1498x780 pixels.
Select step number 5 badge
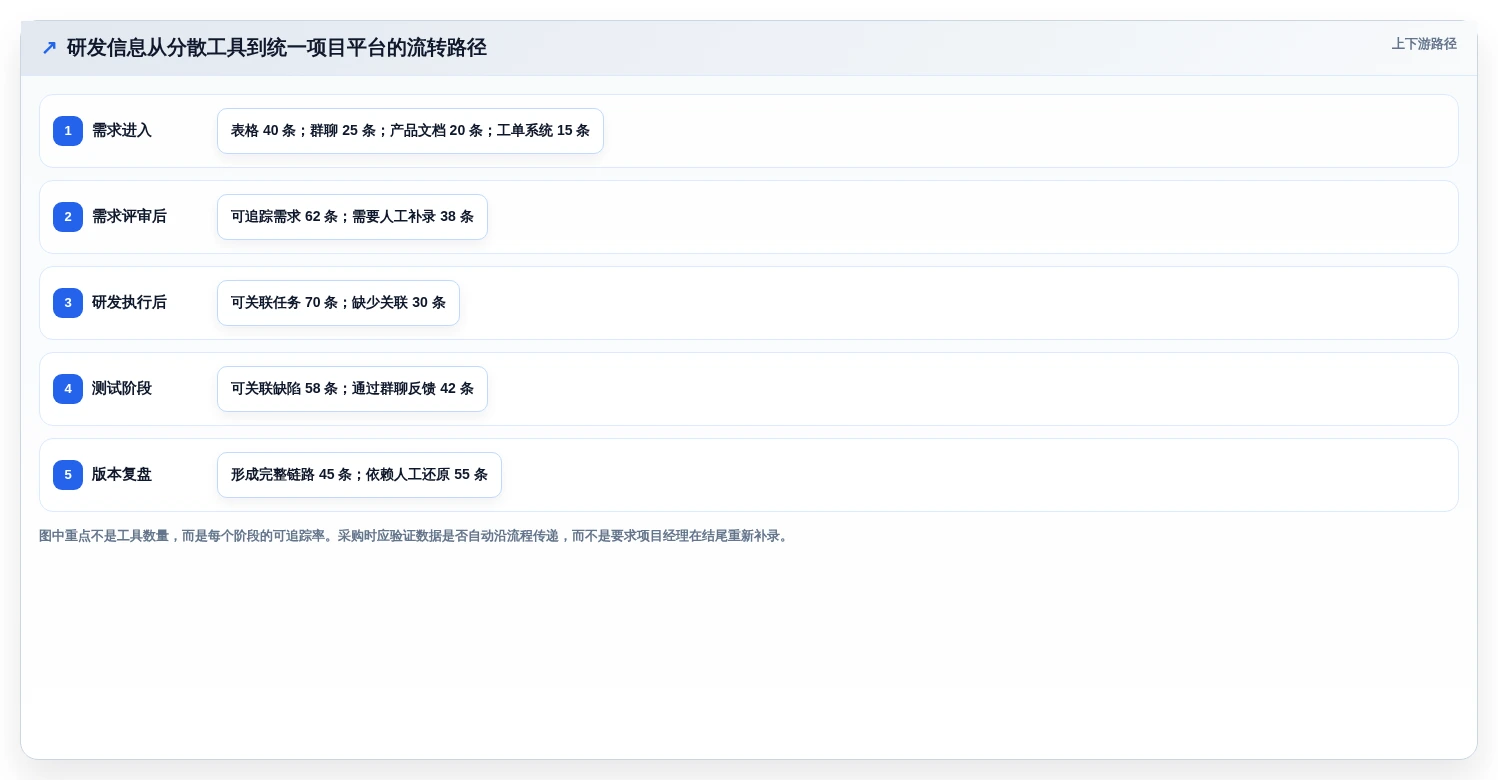pos(68,475)
